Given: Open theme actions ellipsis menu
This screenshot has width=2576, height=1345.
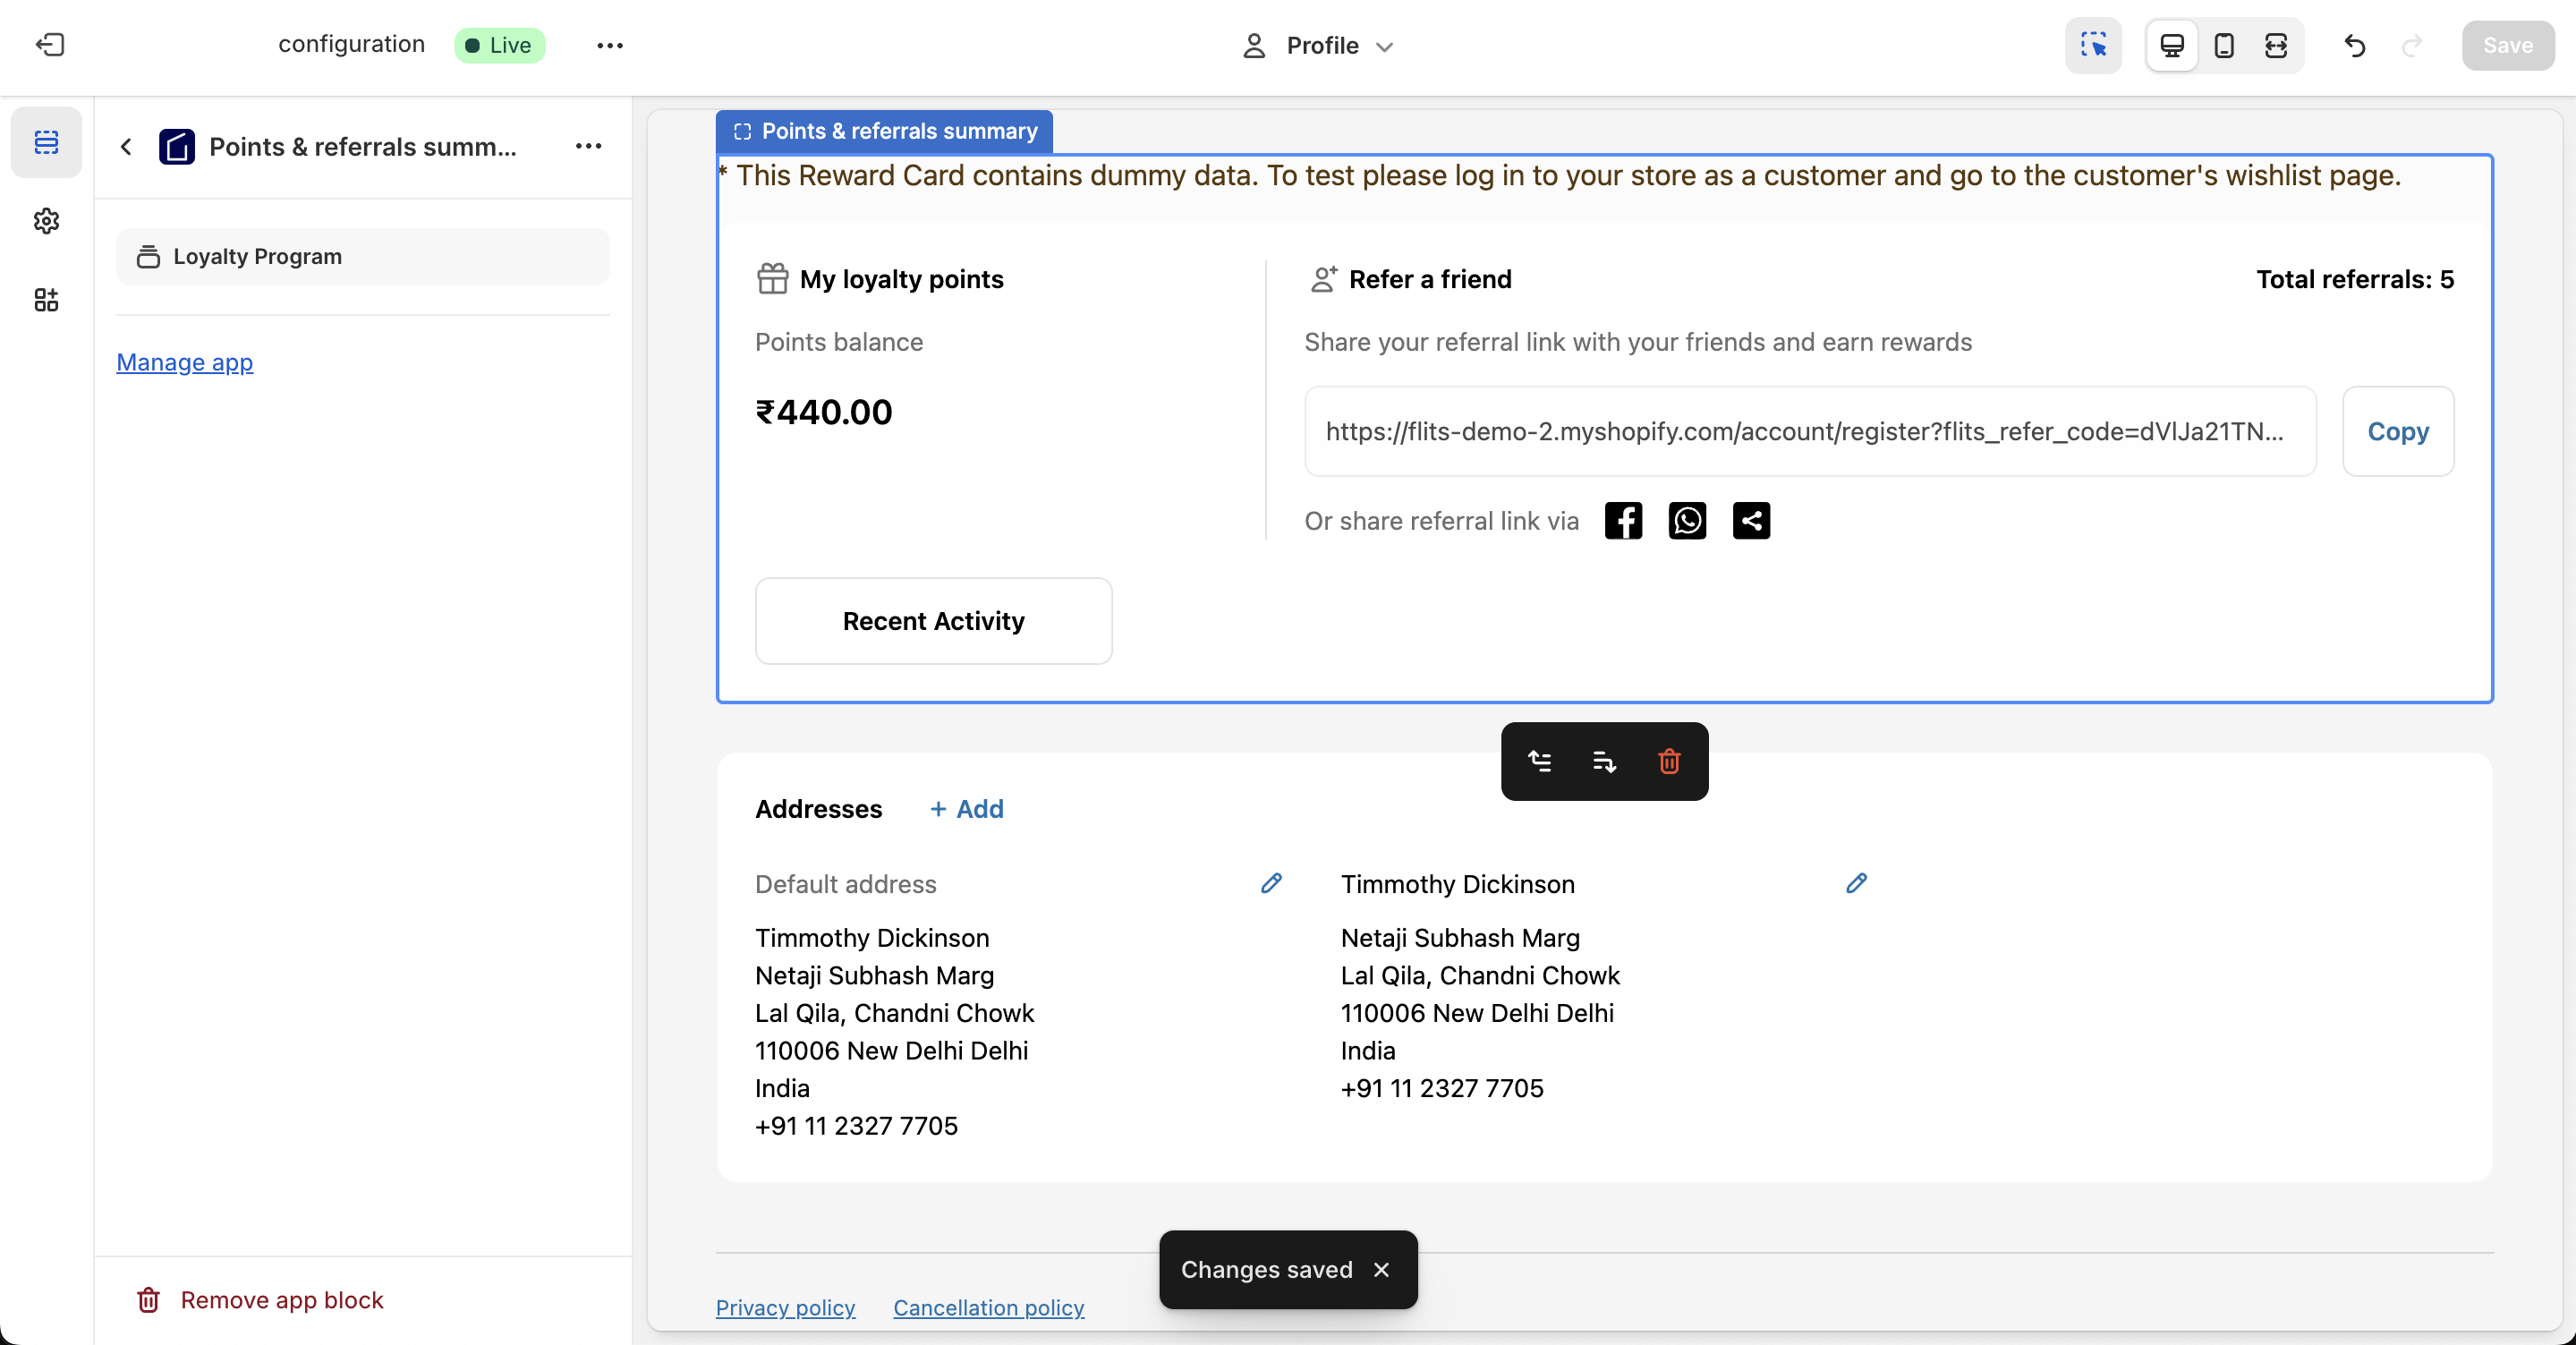Looking at the screenshot, I should 610,45.
